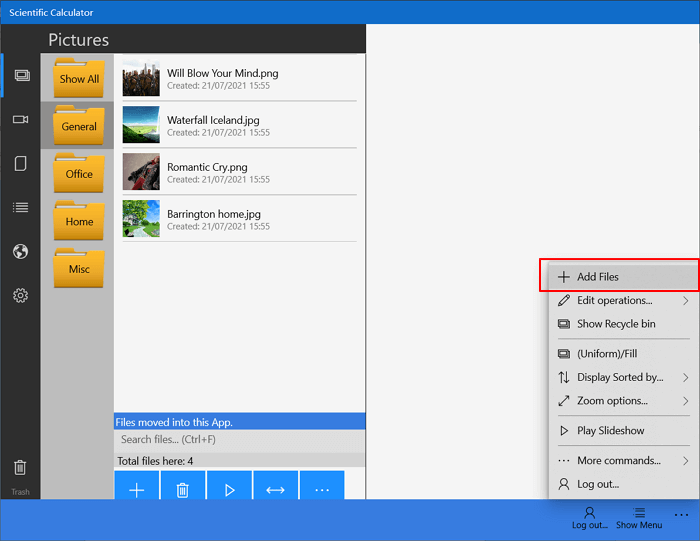
Task: Open the Waterfall Iceland.jpg thumbnail
Action: click(x=141, y=125)
